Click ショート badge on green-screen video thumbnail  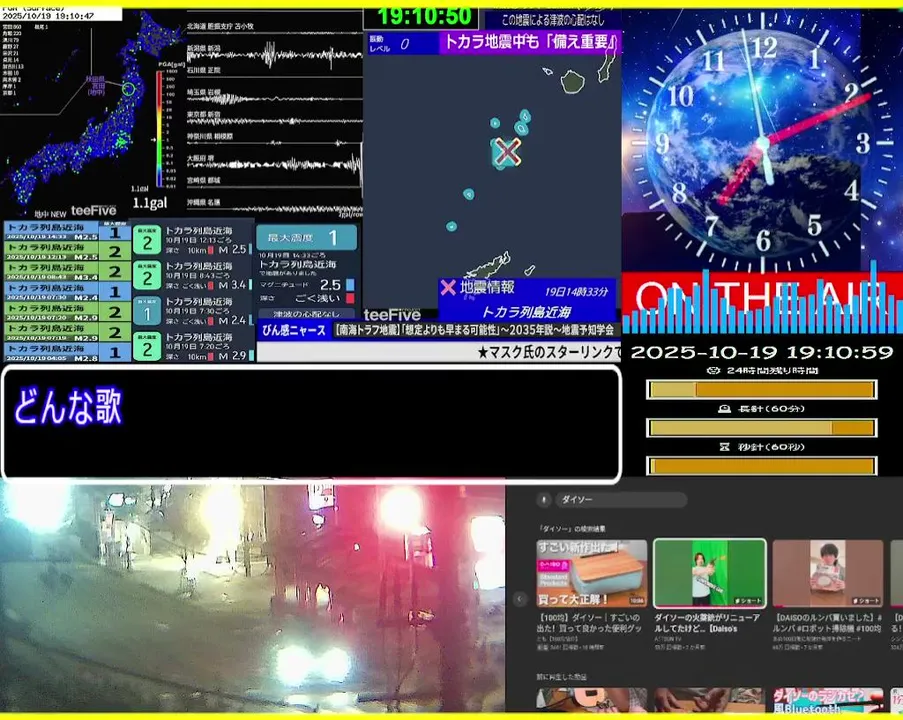[x=748, y=600]
